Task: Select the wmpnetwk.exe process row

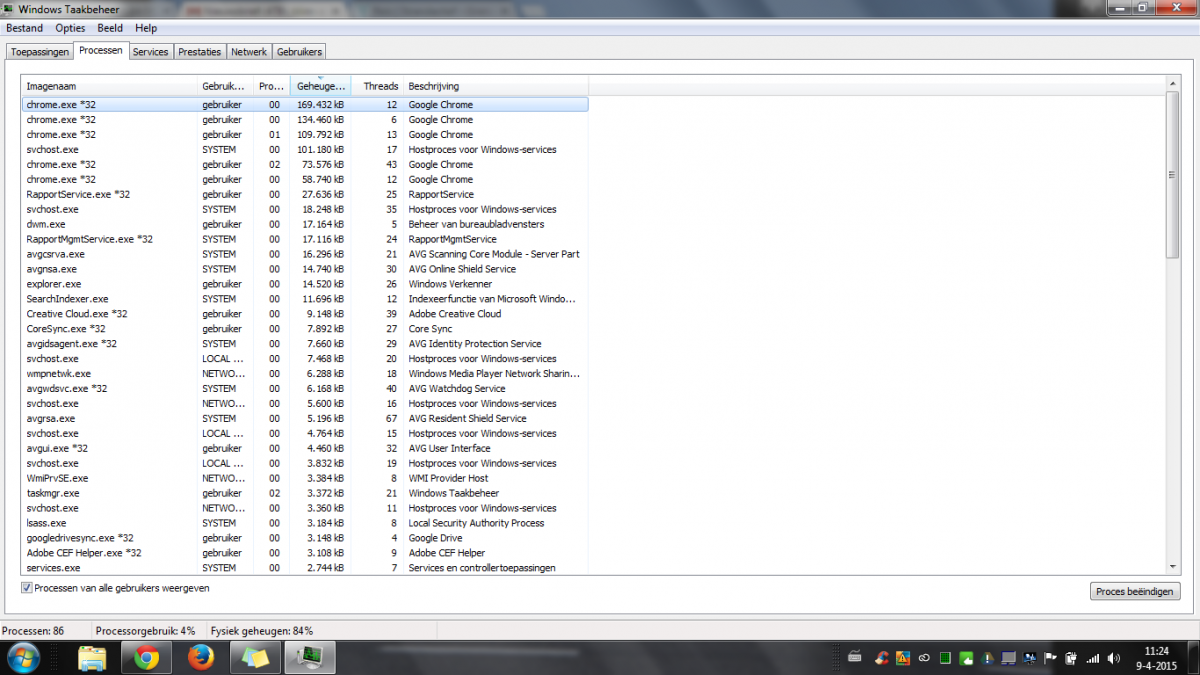Action: (305, 374)
